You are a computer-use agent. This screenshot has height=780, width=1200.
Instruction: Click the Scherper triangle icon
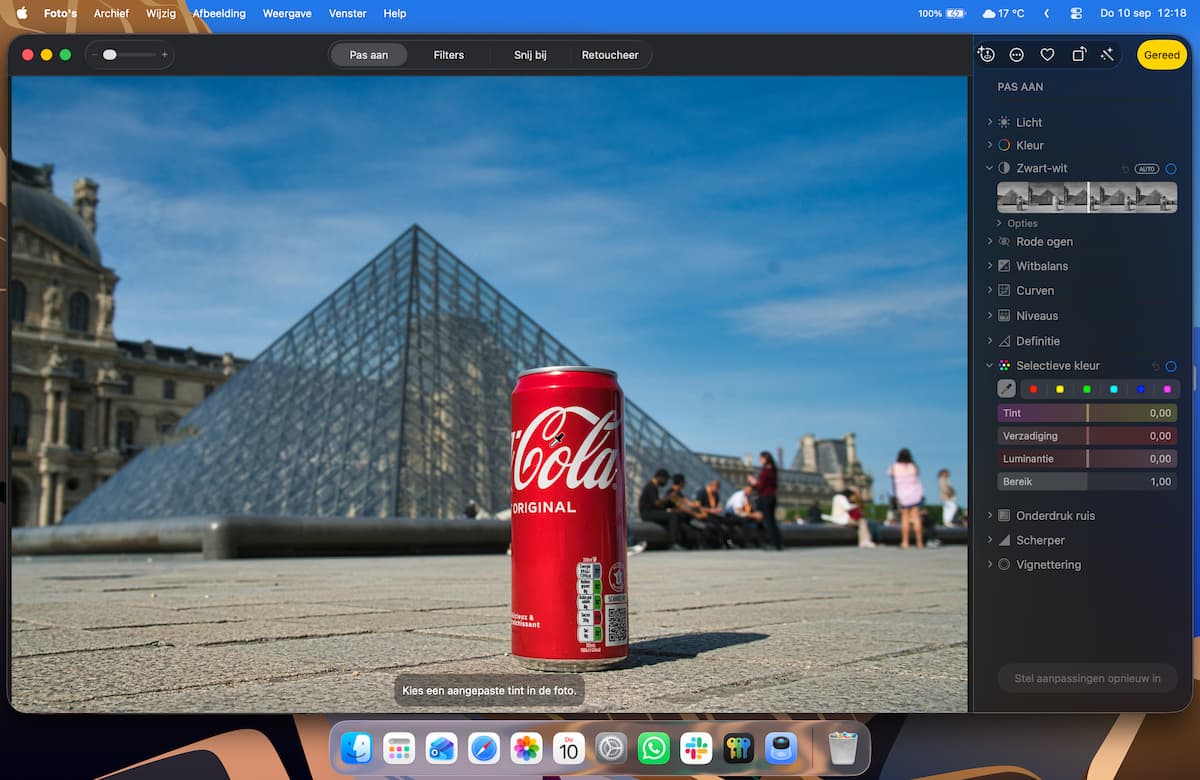pyautogui.click(x=1004, y=540)
